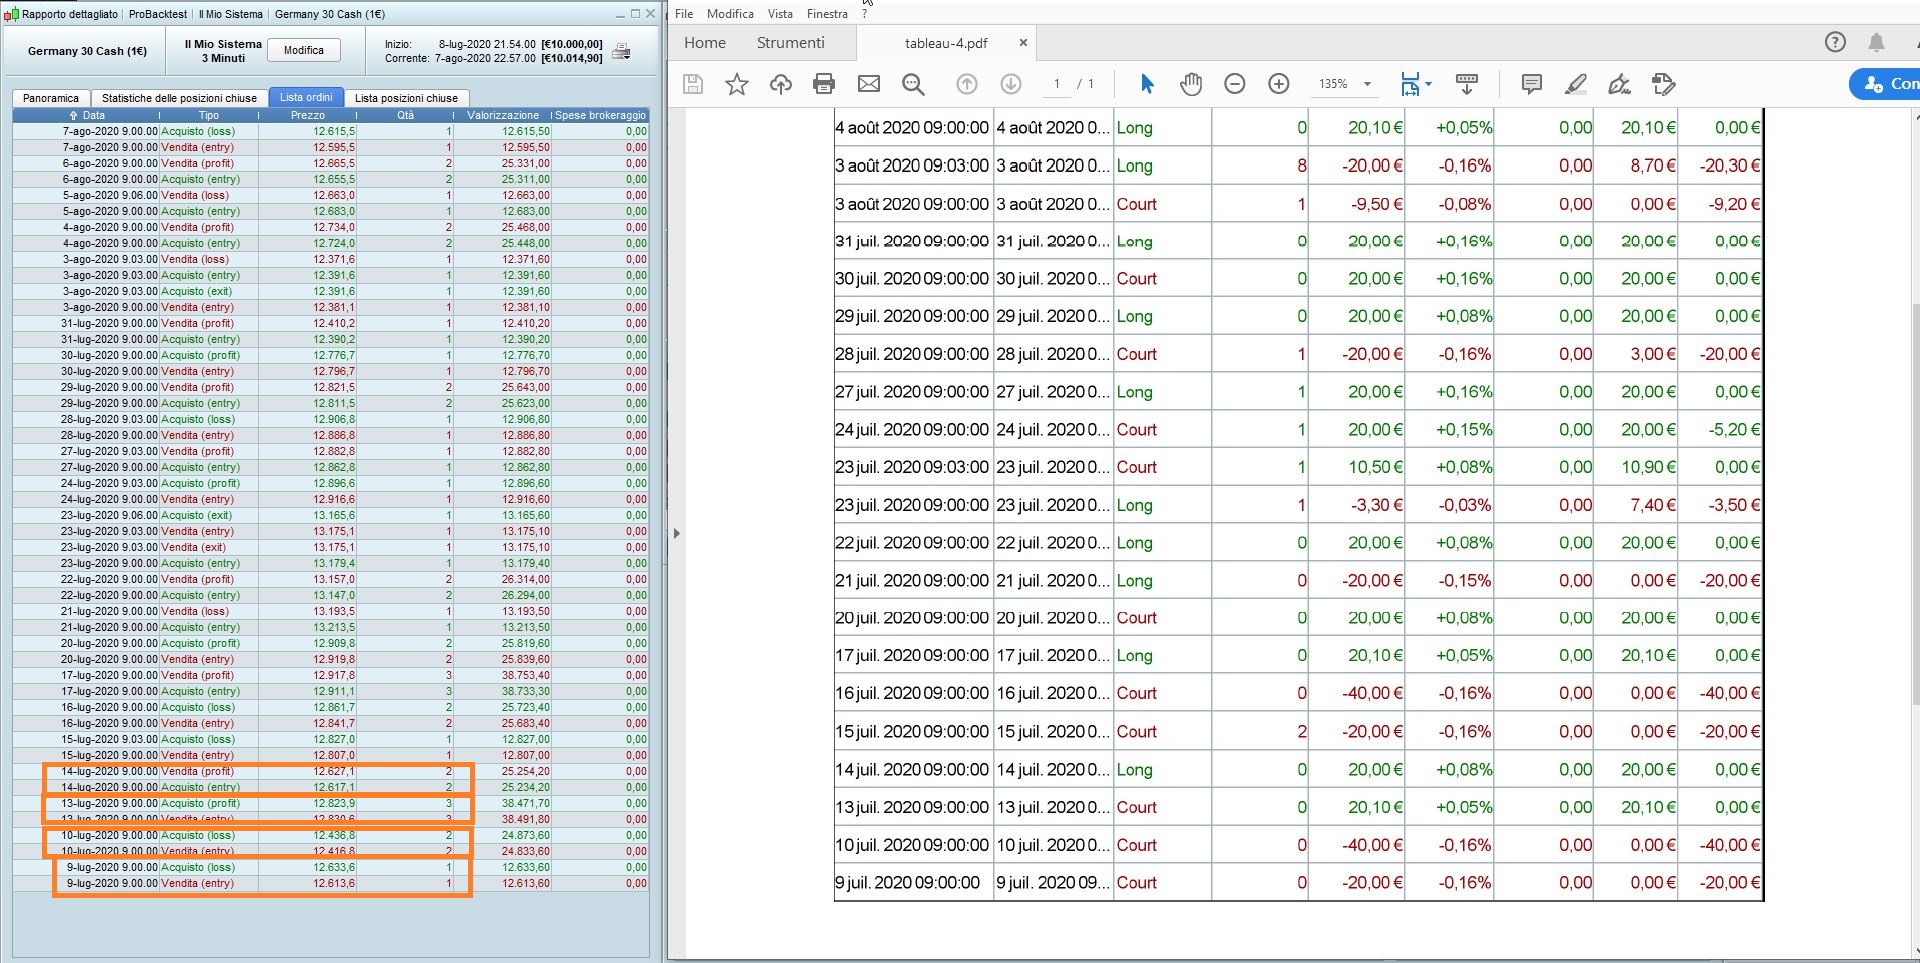
Task: Zoom out with the minus icon
Action: 1234,84
